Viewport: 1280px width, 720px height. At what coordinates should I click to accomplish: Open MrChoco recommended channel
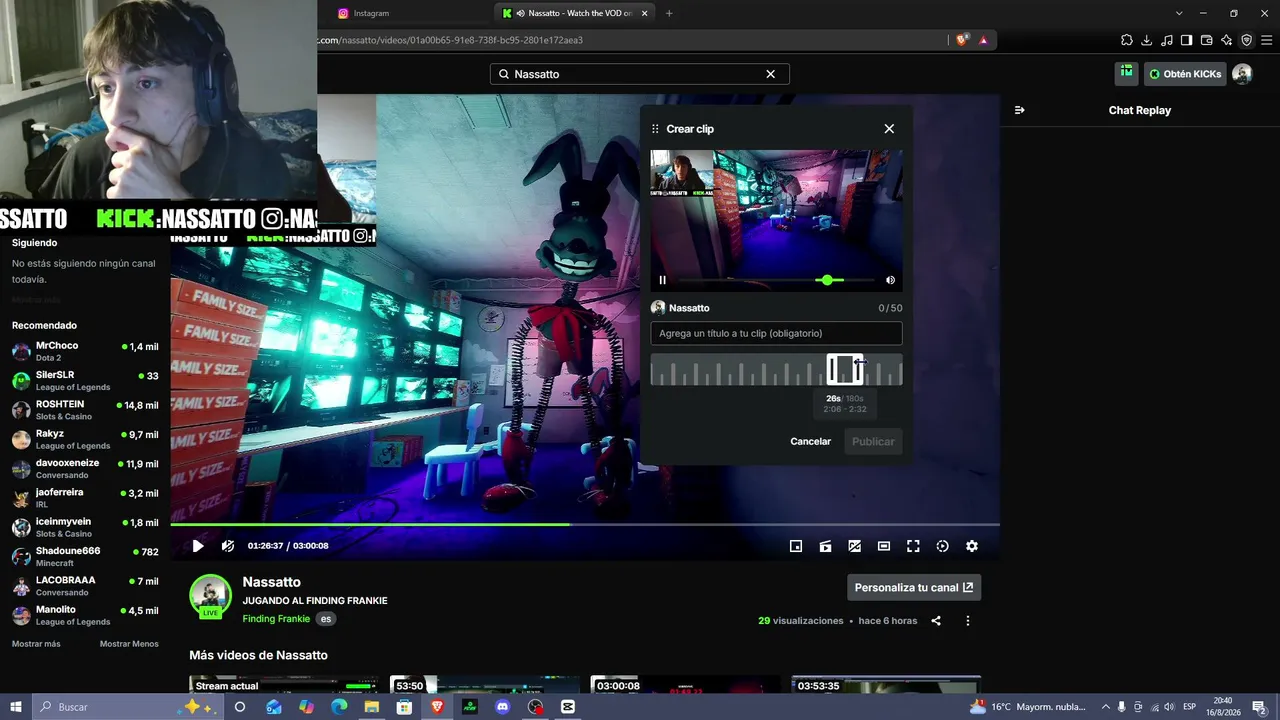85,351
